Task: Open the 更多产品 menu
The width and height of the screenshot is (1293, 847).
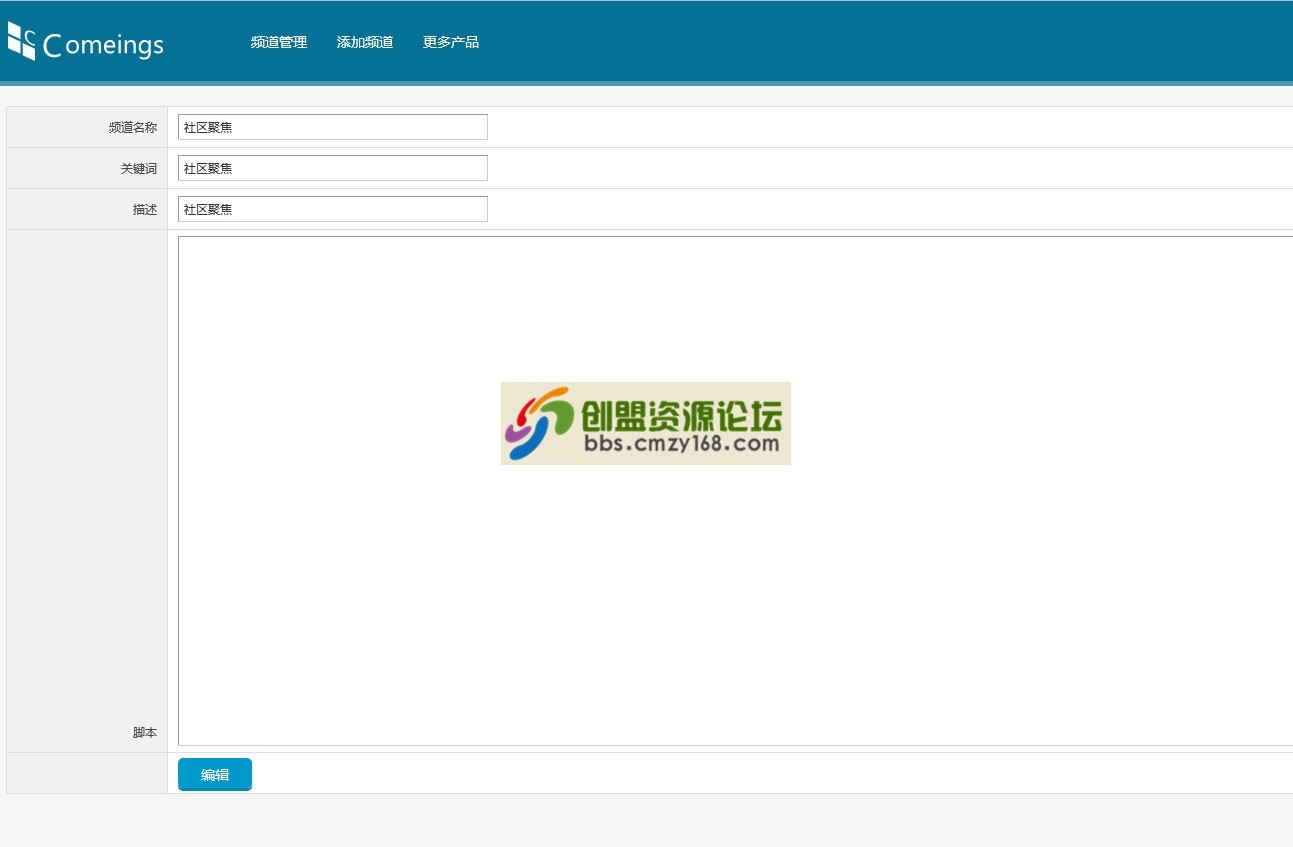Action: coord(451,42)
